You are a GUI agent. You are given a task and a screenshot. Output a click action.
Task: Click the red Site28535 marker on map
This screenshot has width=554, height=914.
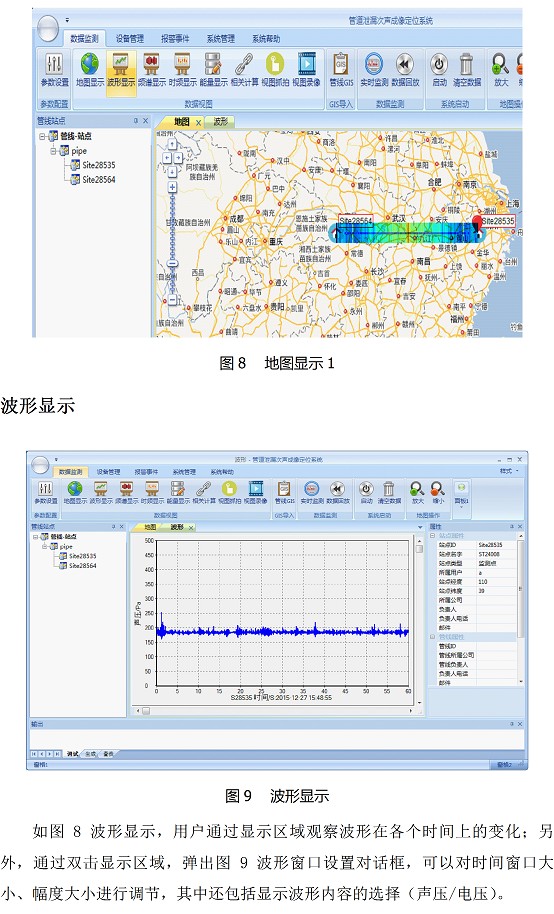click(478, 223)
